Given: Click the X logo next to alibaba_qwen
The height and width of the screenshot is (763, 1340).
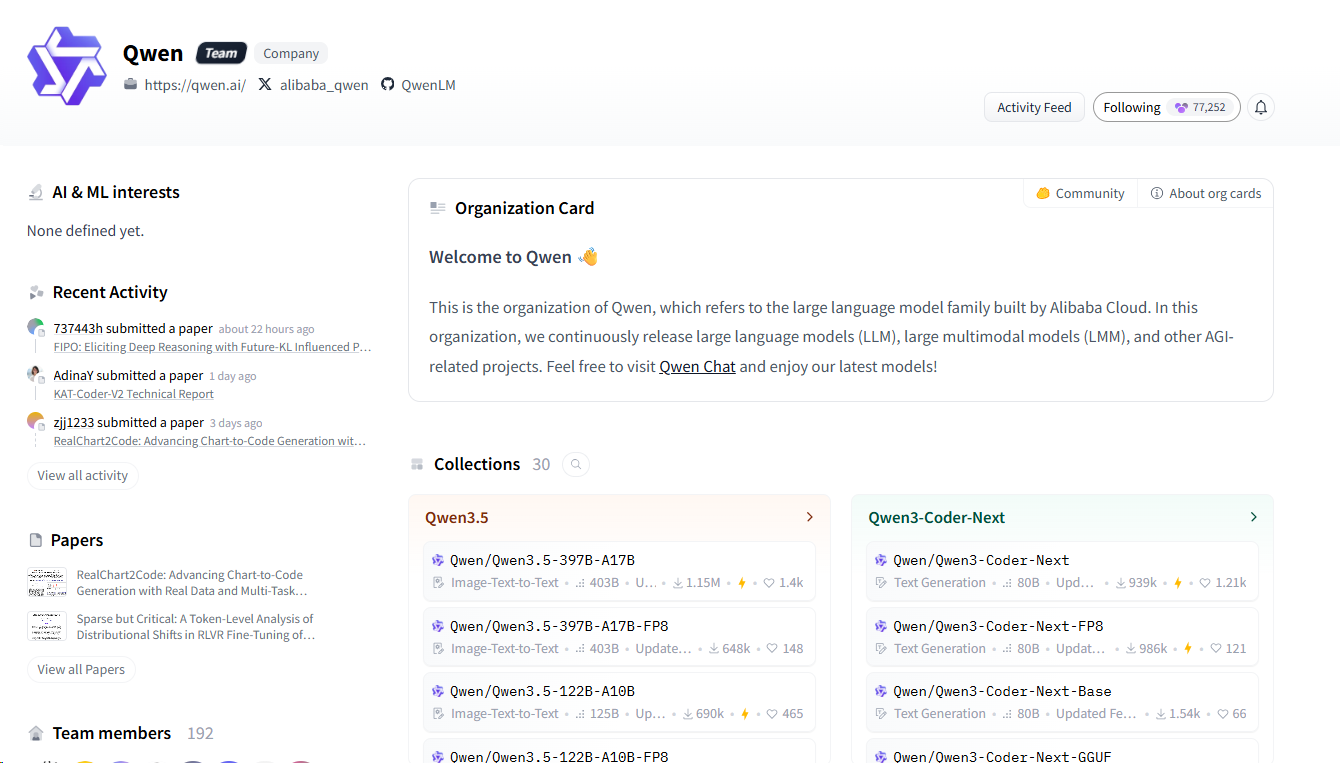Looking at the screenshot, I should (265, 85).
